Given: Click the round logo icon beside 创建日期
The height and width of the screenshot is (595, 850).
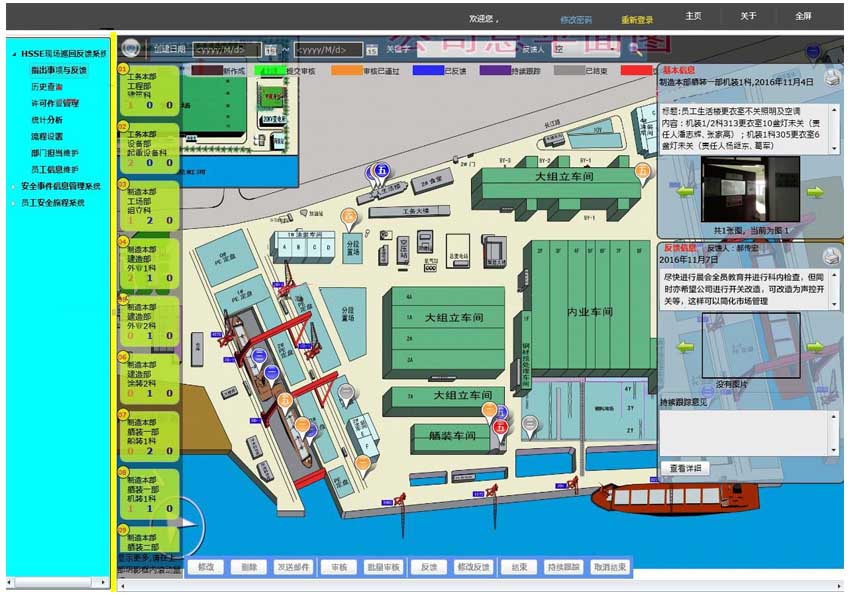Looking at the screenshot, I should pyautogui.click(x=131, y=48).
